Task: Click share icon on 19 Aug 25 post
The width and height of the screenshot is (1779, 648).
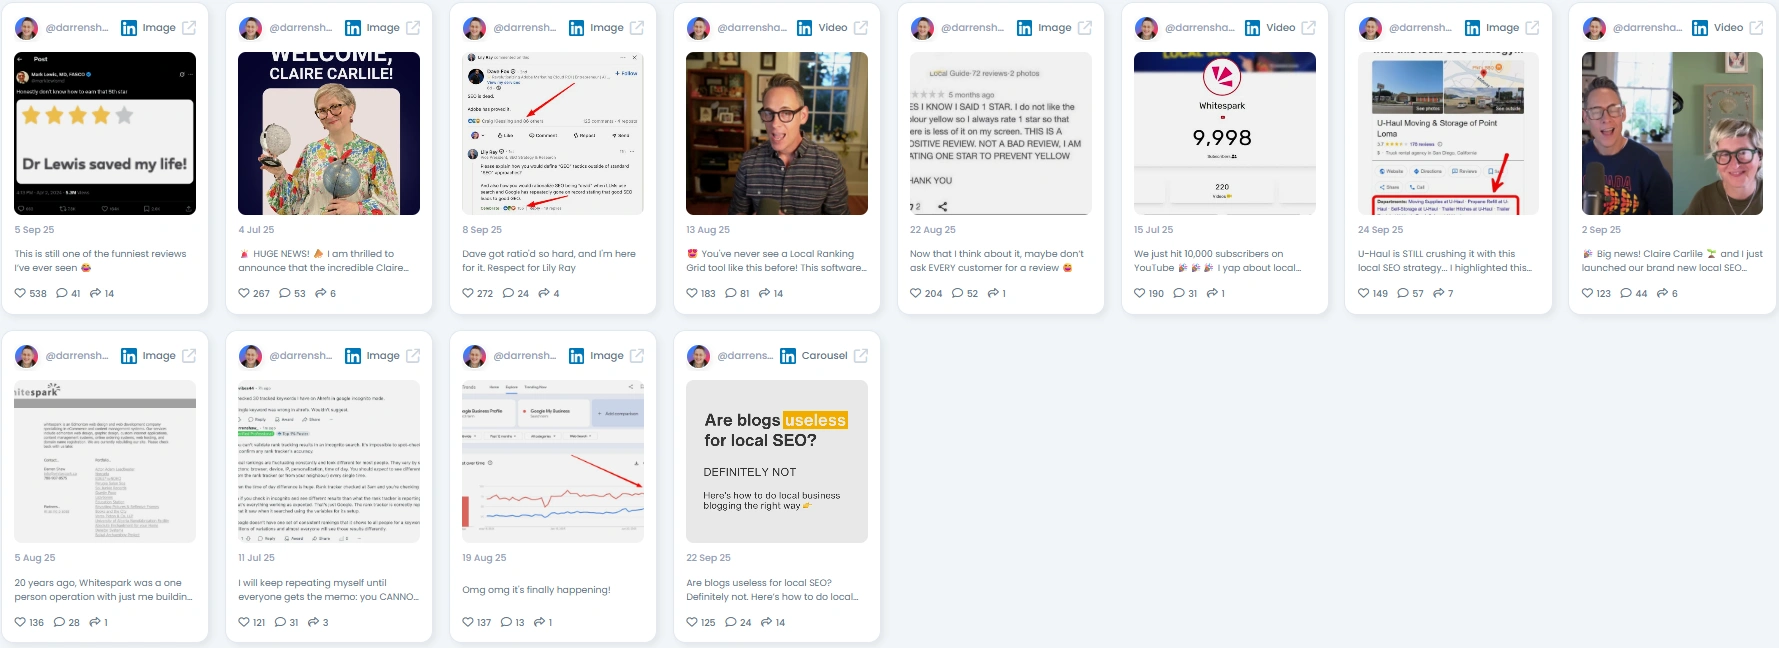Action: (x=540, y=622)
